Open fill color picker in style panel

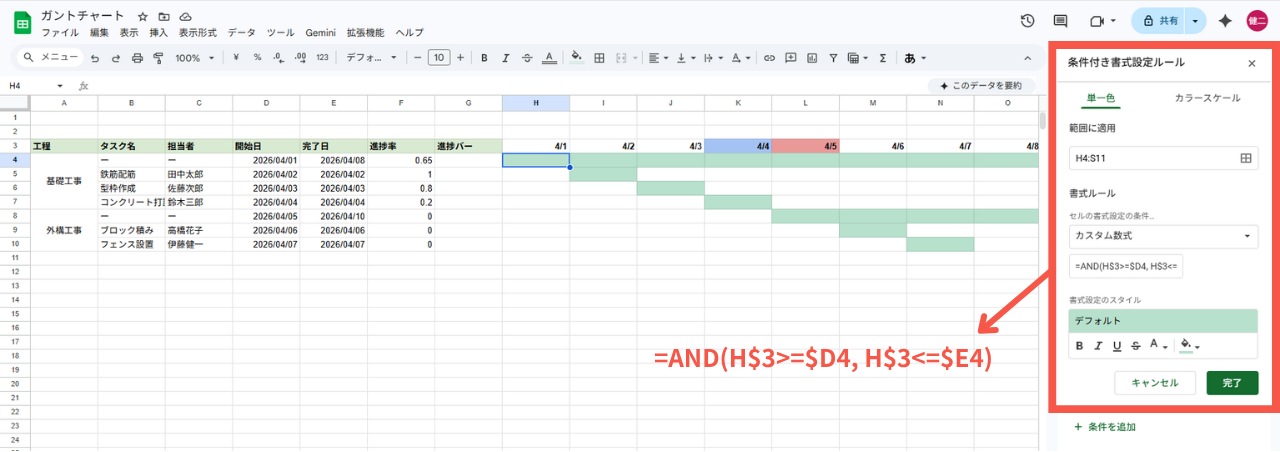[x=1189, y=346]
